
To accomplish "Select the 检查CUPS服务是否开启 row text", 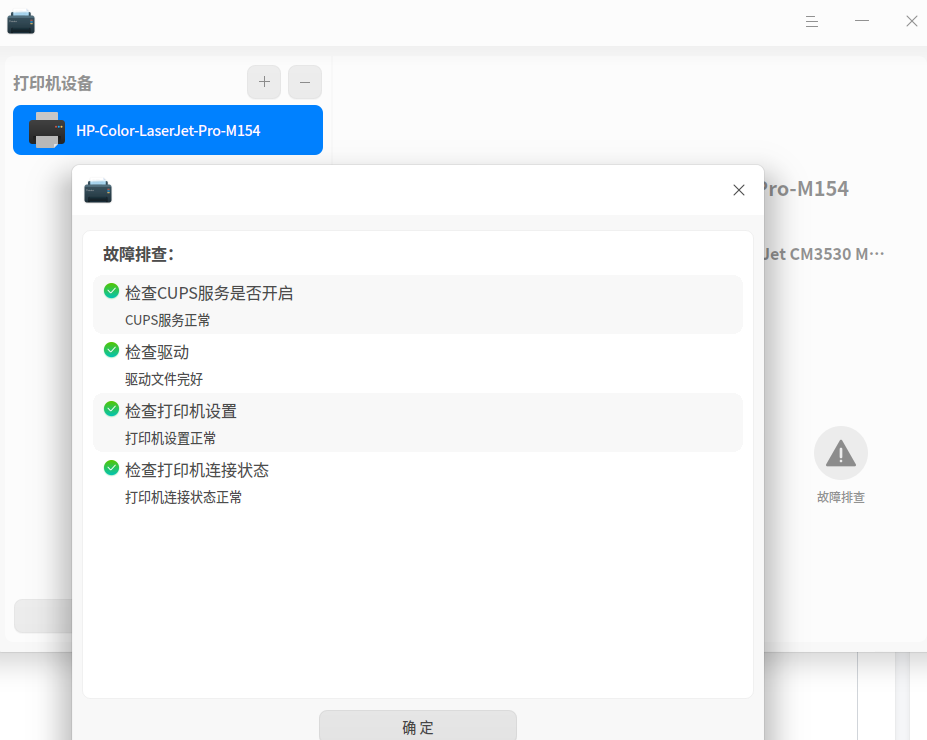I will pos(209,293).
